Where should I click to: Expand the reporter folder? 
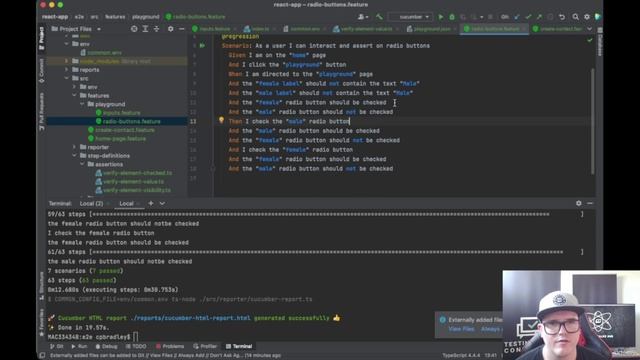pos(74,147)
